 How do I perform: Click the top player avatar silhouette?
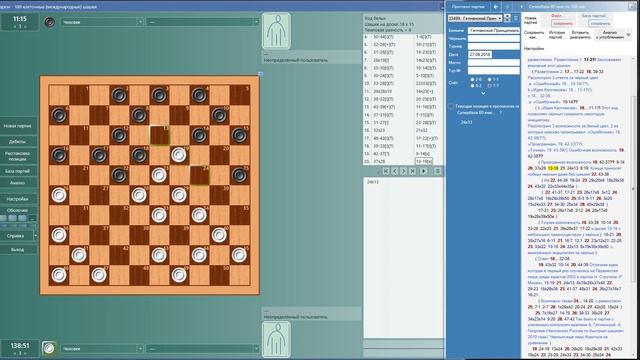tap(276, 31)
